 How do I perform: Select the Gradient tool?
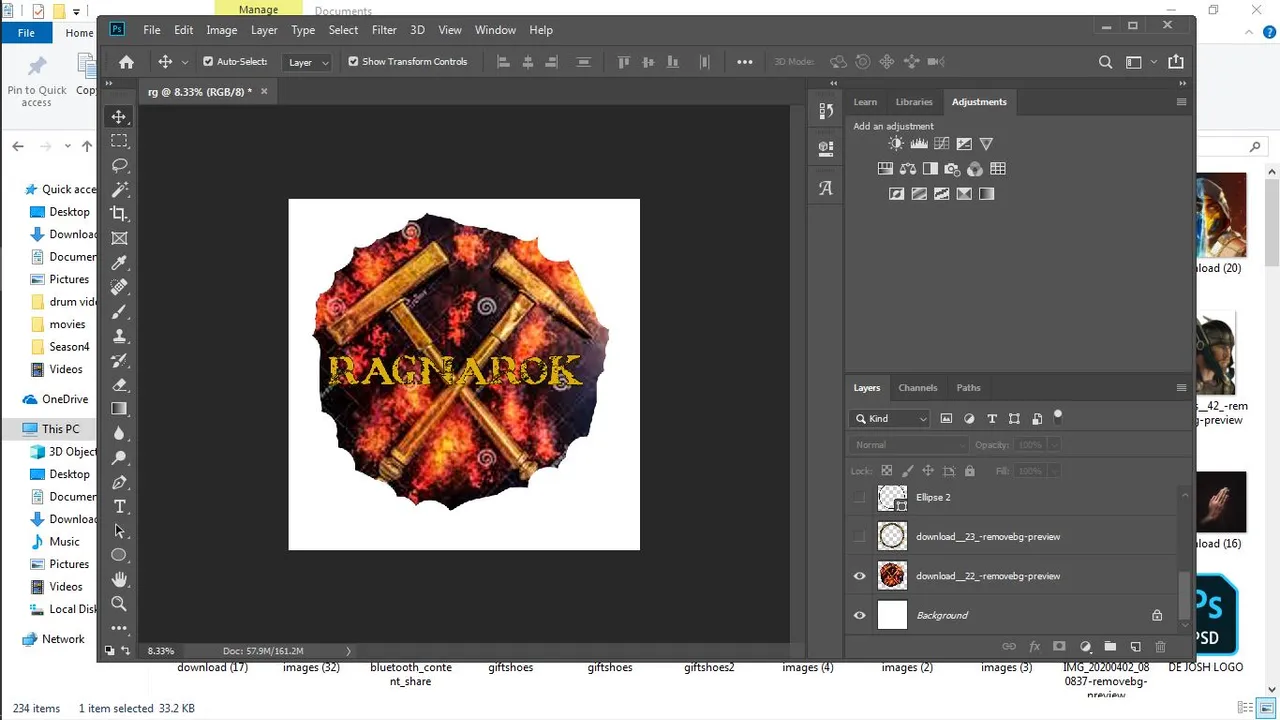(x=119, y=408)
